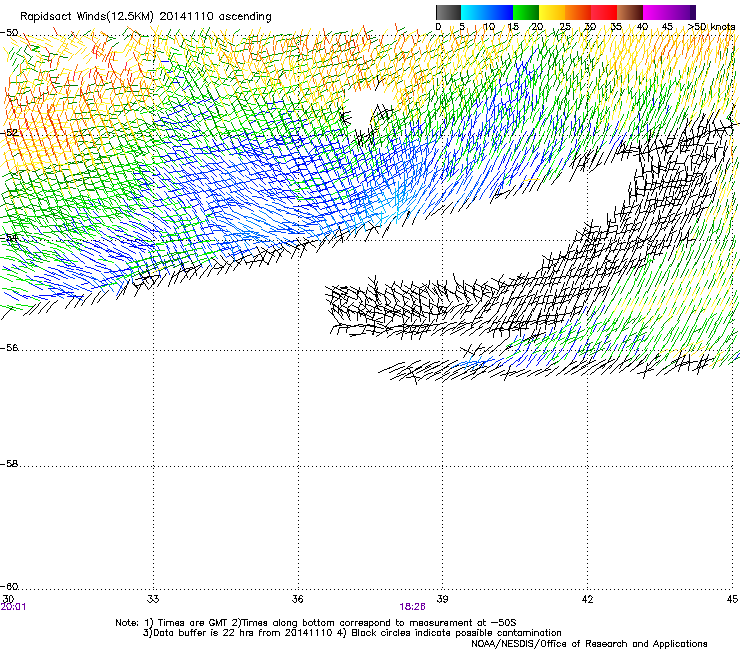
Task: Click the purple time stamp '20:01'
Action: (x=13, y=607)
